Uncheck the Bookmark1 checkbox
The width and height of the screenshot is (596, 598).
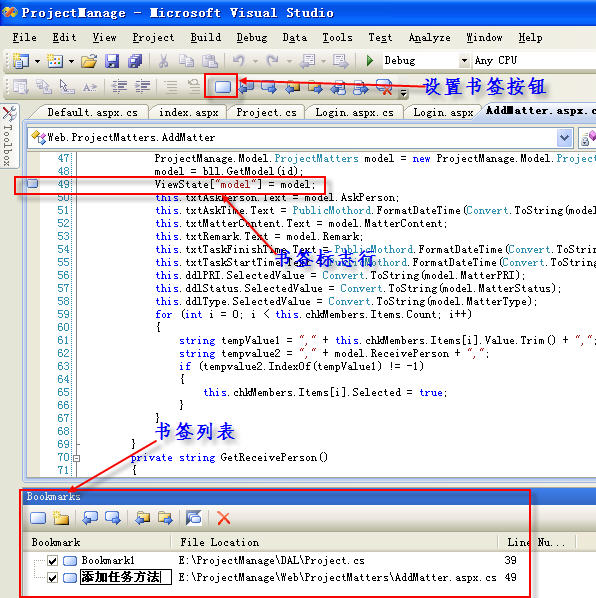click(53, 561)
